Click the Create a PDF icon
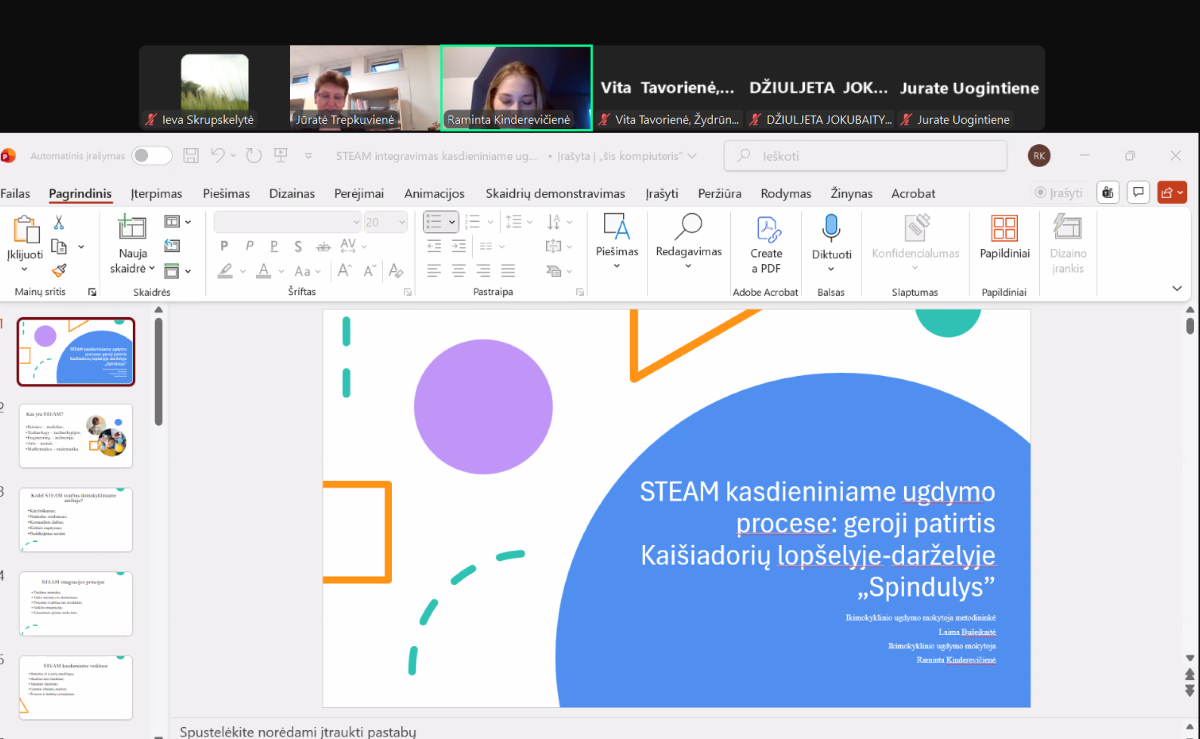Image resolution: width=1200 pixels, height=739 pixels. (x=766, y=229)
